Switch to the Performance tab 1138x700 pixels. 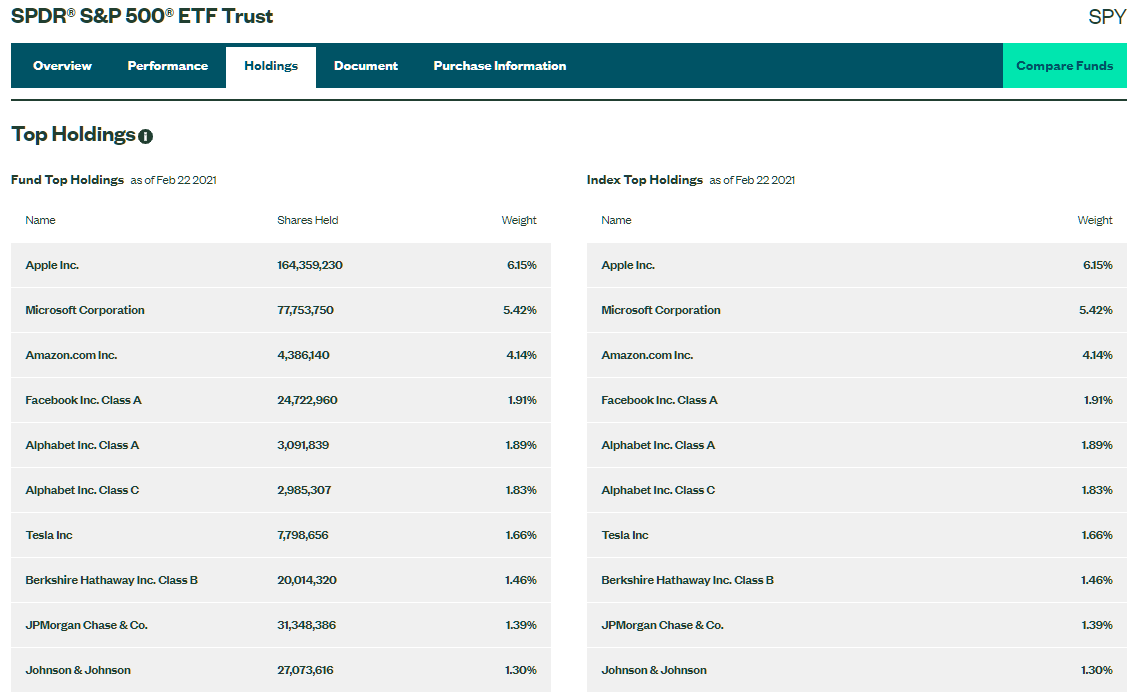pyautogui.click(x=168, y=66)
